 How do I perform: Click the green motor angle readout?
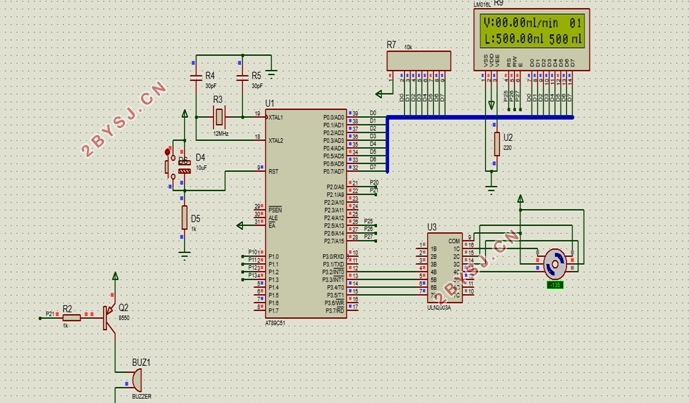coord(555,285)
